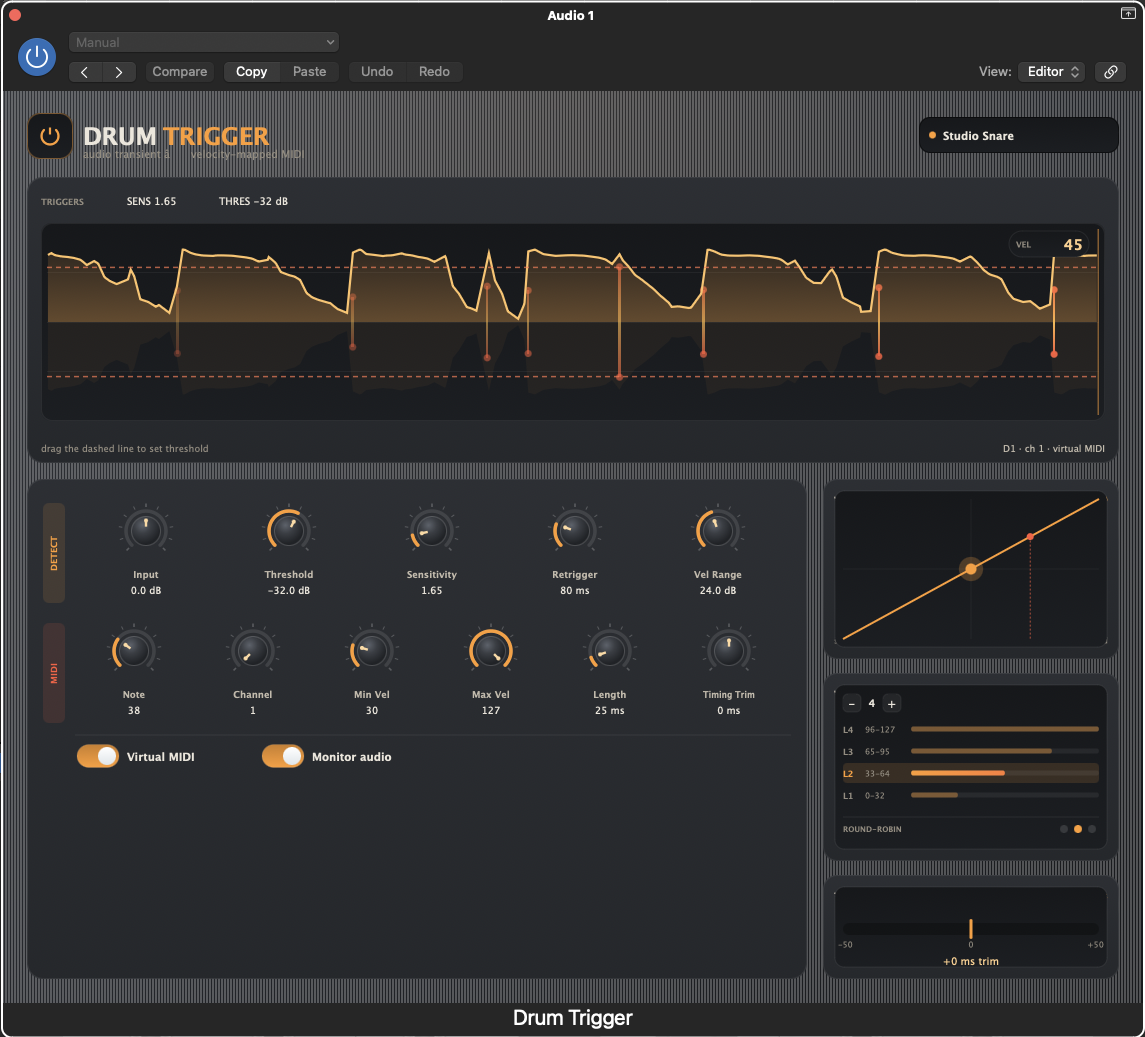The image size is (1145, 1037).
Task: Click the Max Vel value 127
Action: pos(491,711)
